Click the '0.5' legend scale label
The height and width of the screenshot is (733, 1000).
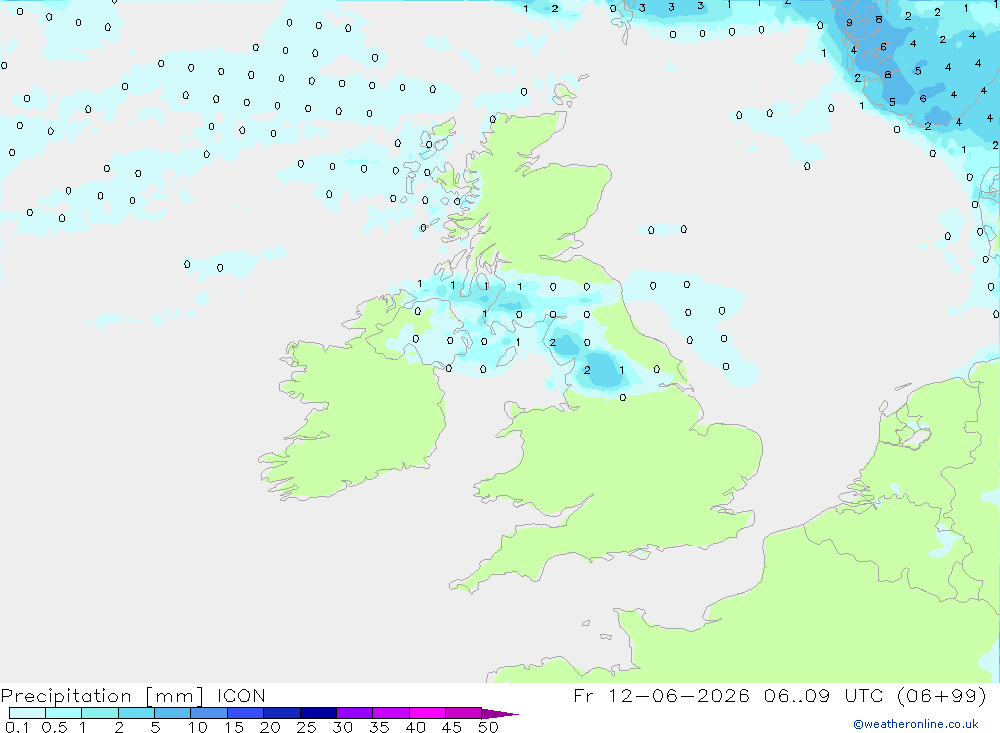tap(54, 727)
